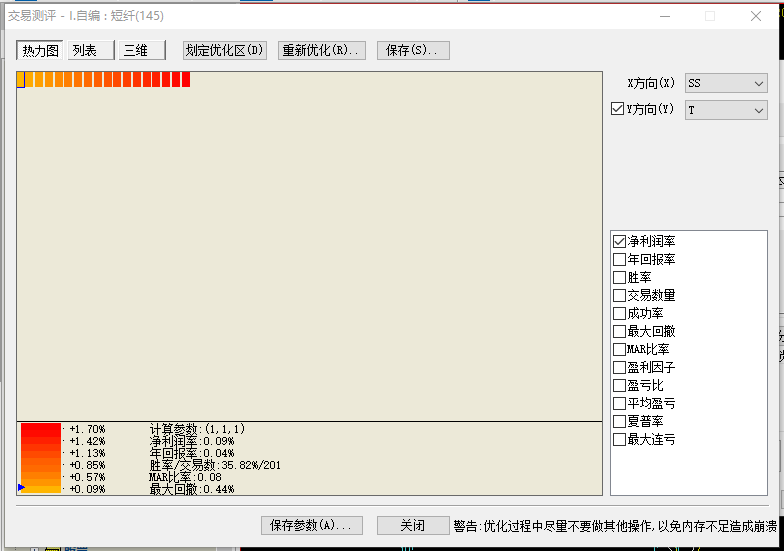This screenshot has height=551, width=784.
Task: Click the 计算参数:(1,1,1) text
Action: pyautogui.click(x=197, y=428)
